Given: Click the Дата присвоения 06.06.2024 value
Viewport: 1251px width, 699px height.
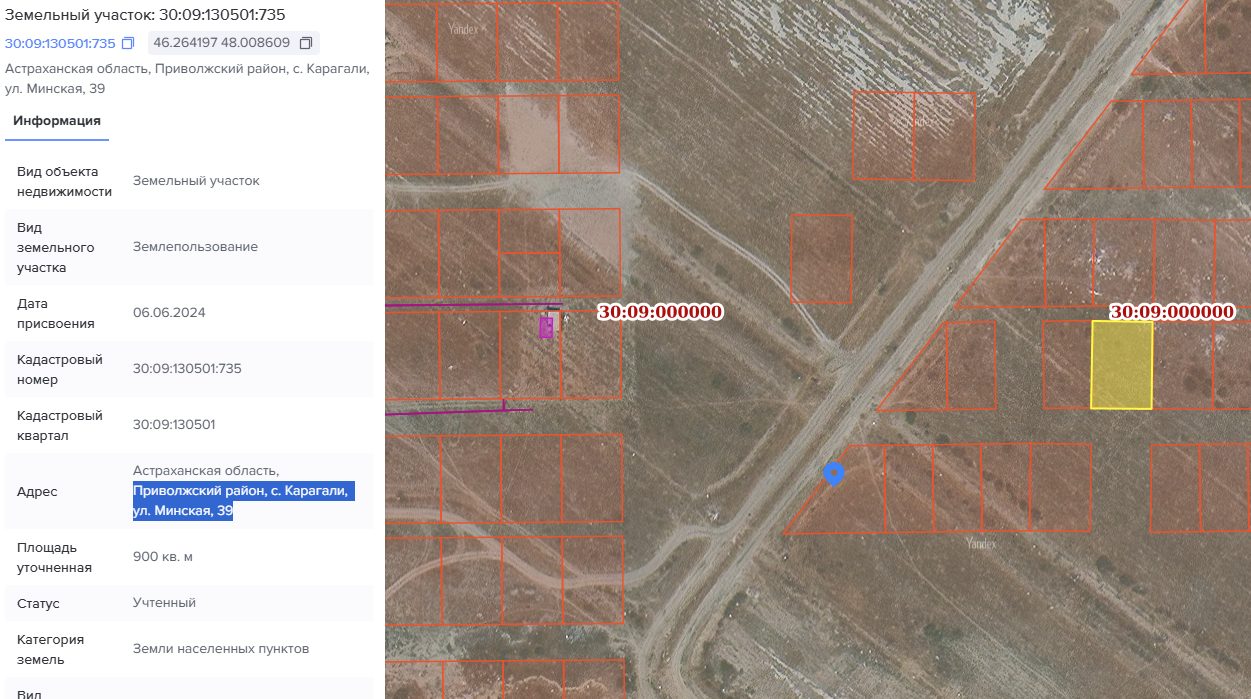Looking at the screenshot, I should point(169,313).
